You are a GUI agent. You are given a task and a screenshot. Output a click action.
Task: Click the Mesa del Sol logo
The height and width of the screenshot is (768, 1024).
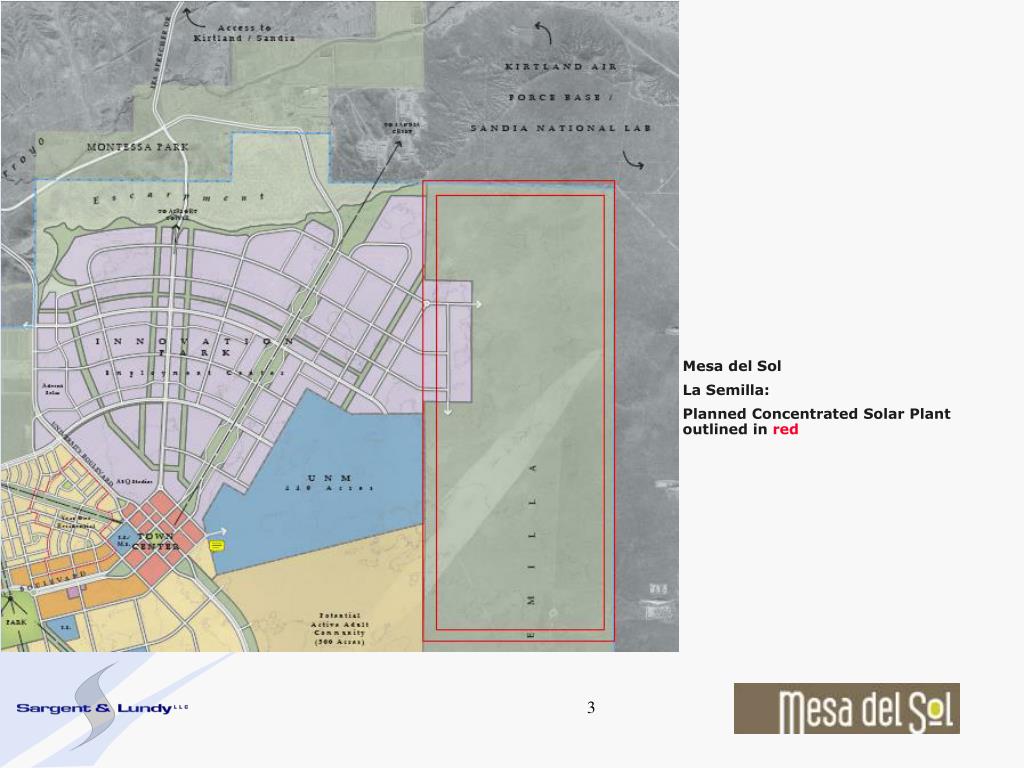846,709
